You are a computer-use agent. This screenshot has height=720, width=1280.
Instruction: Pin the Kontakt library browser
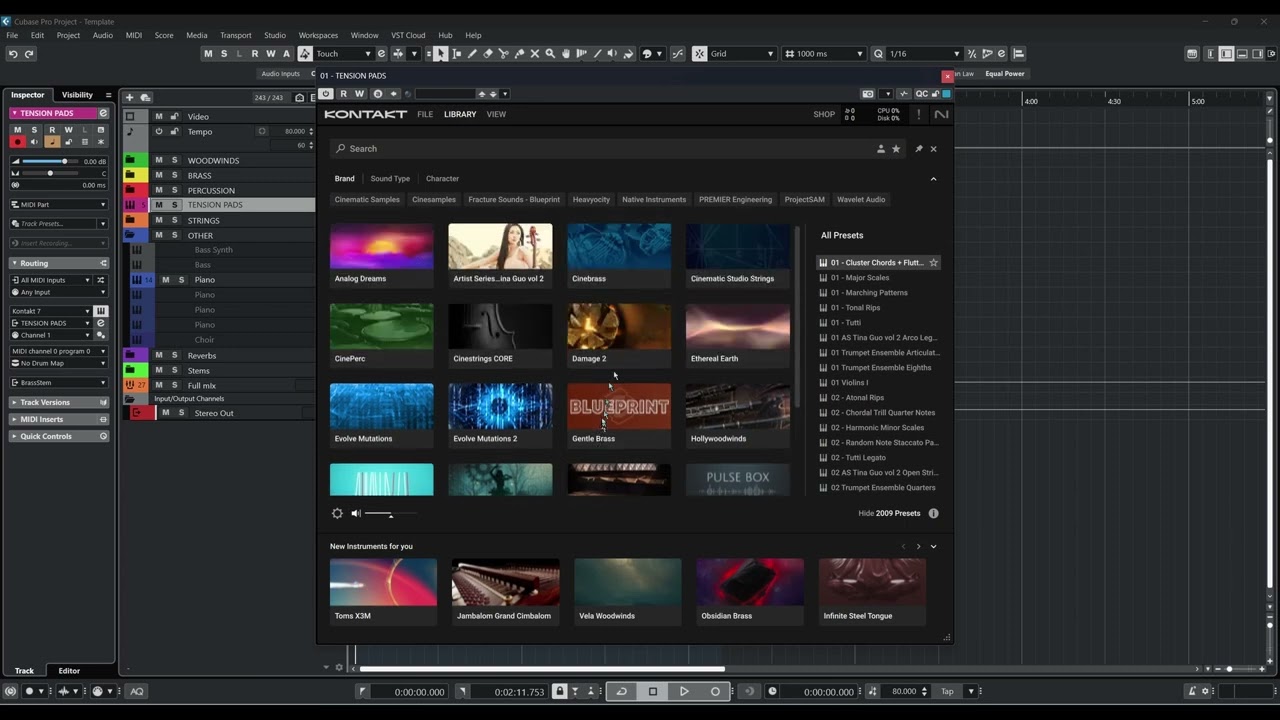click(918, 149)
